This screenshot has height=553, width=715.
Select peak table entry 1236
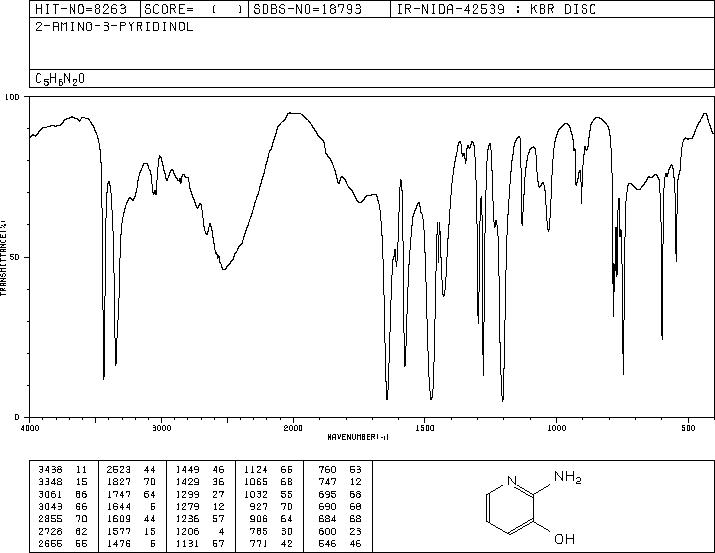pyautogui.click(x=187, y=519)
